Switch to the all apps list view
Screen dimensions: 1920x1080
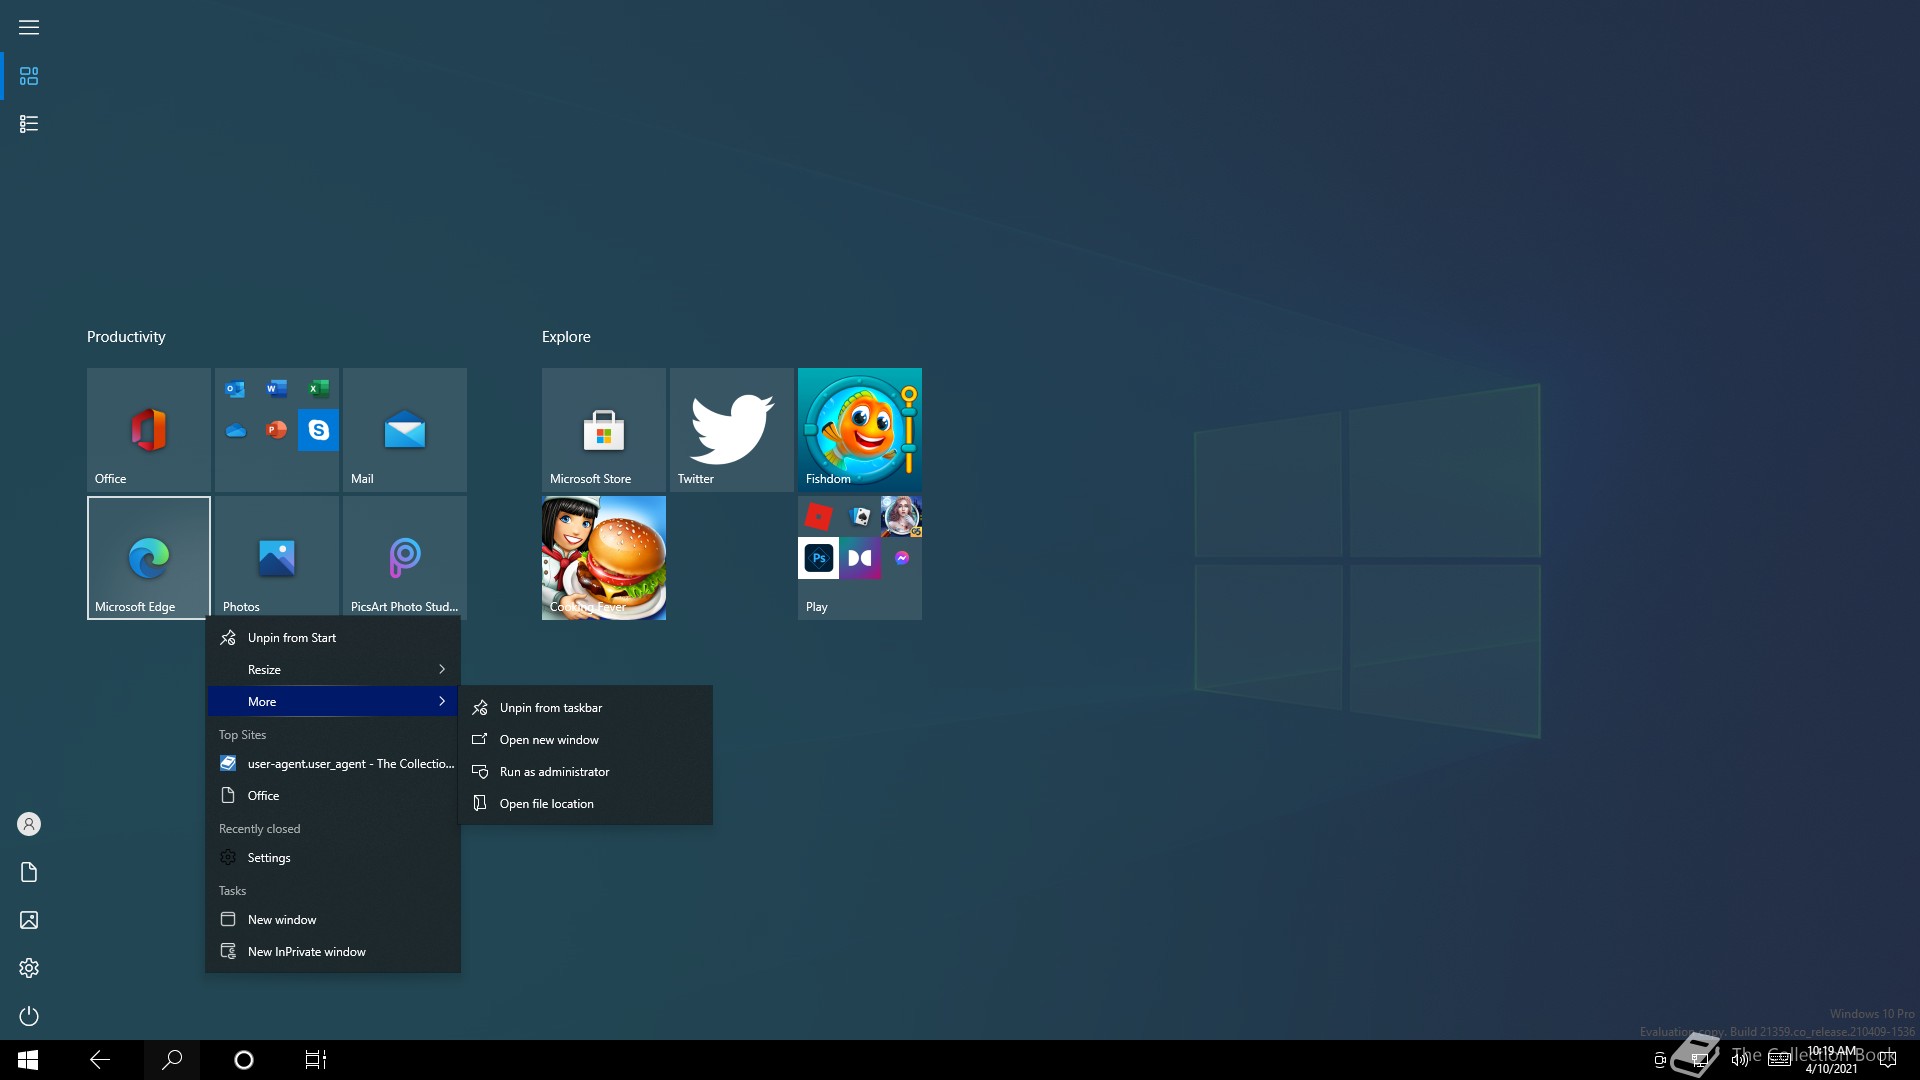click(x=29, y=124)
